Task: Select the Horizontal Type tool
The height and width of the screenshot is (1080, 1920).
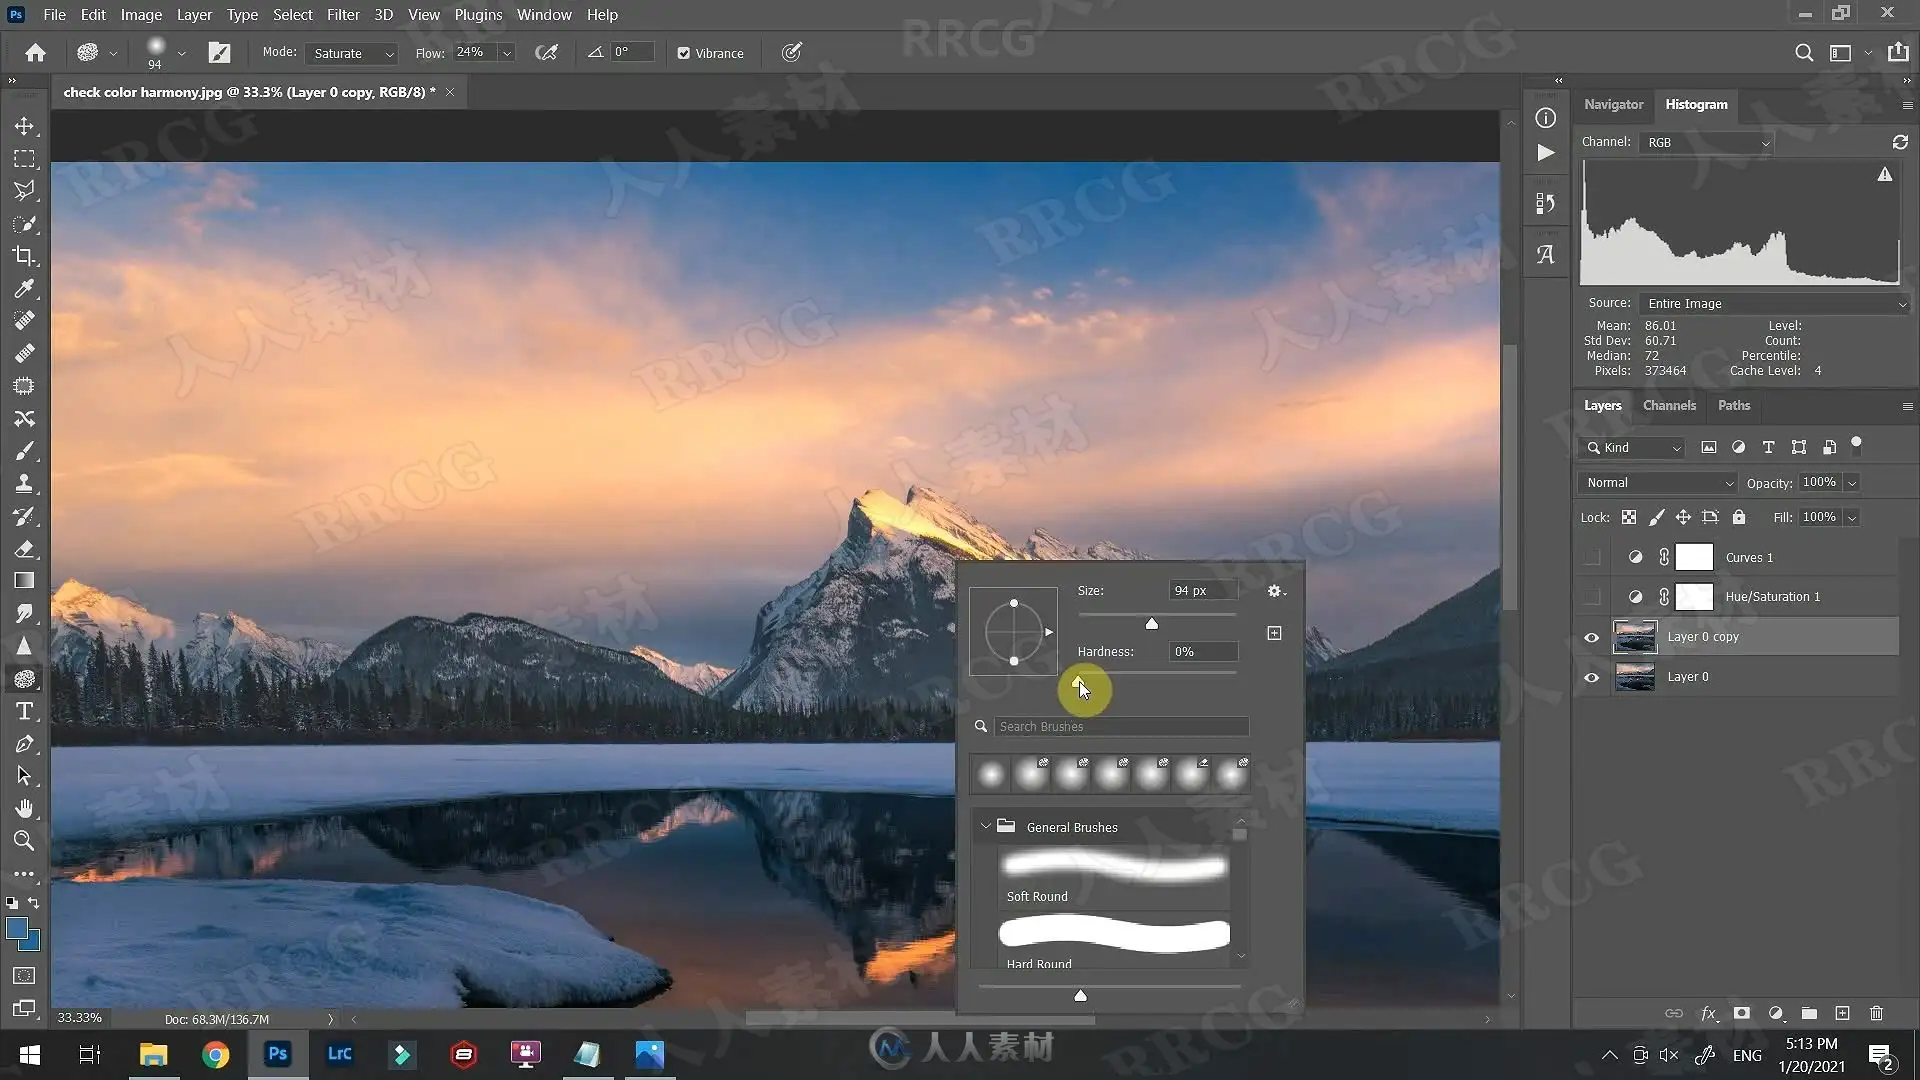Action: [x=24, y=711]
